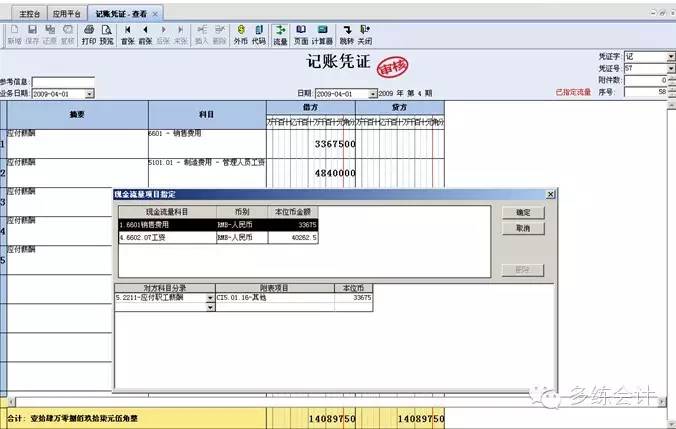
Task: Toggle the 流量 (cash flow) toolbar icon
Action: (x=280, y=34)
